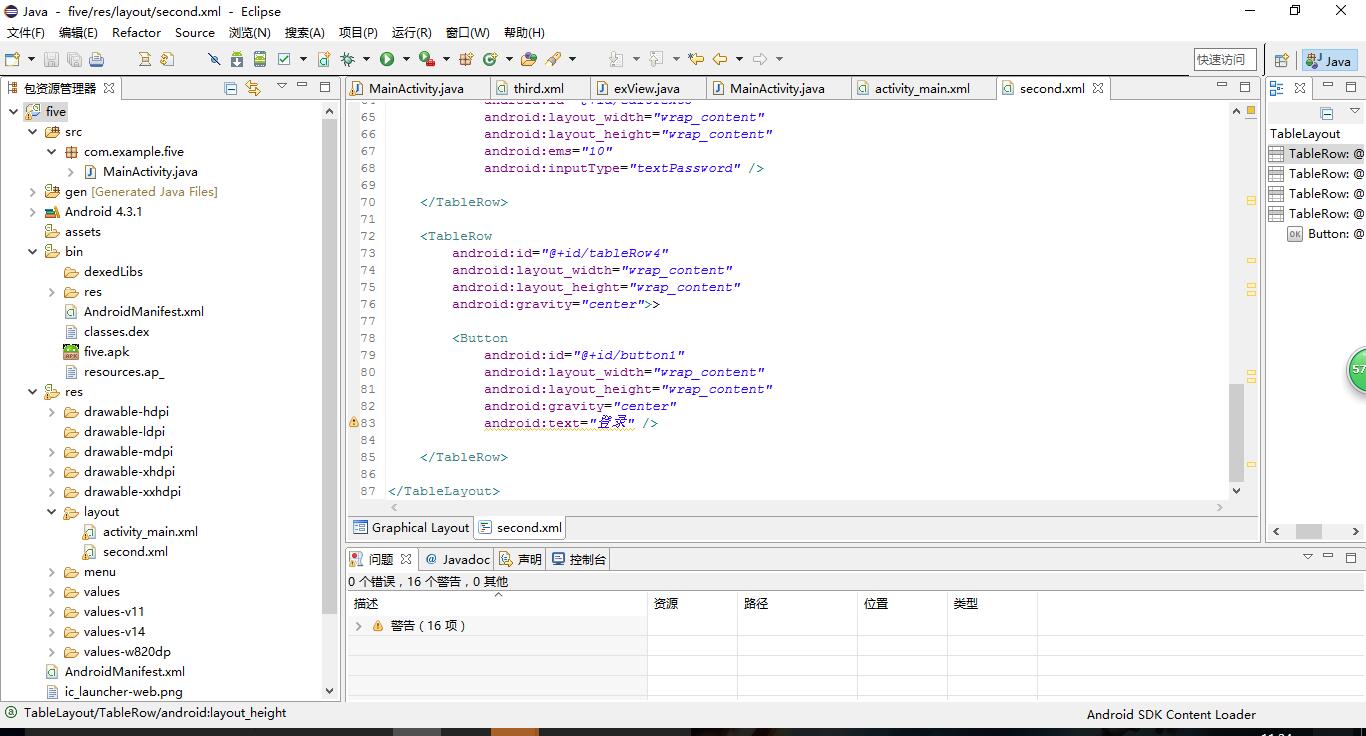Select activity_main.xml in layout folder

[150, 531]
